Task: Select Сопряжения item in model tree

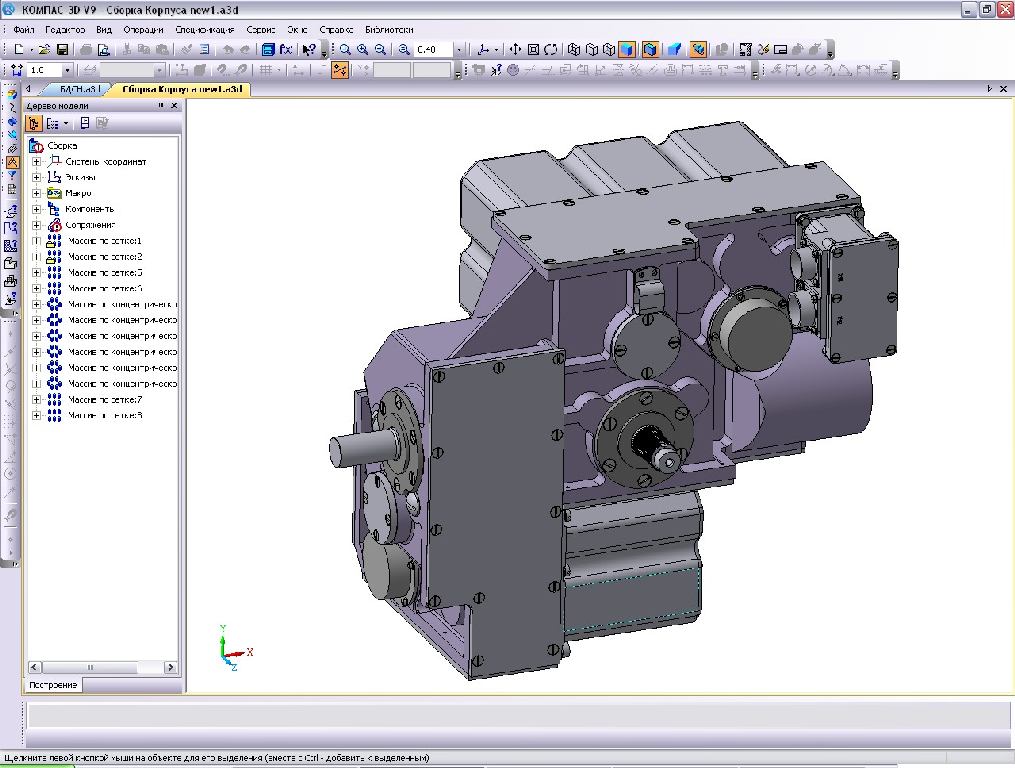Action: 90,225
